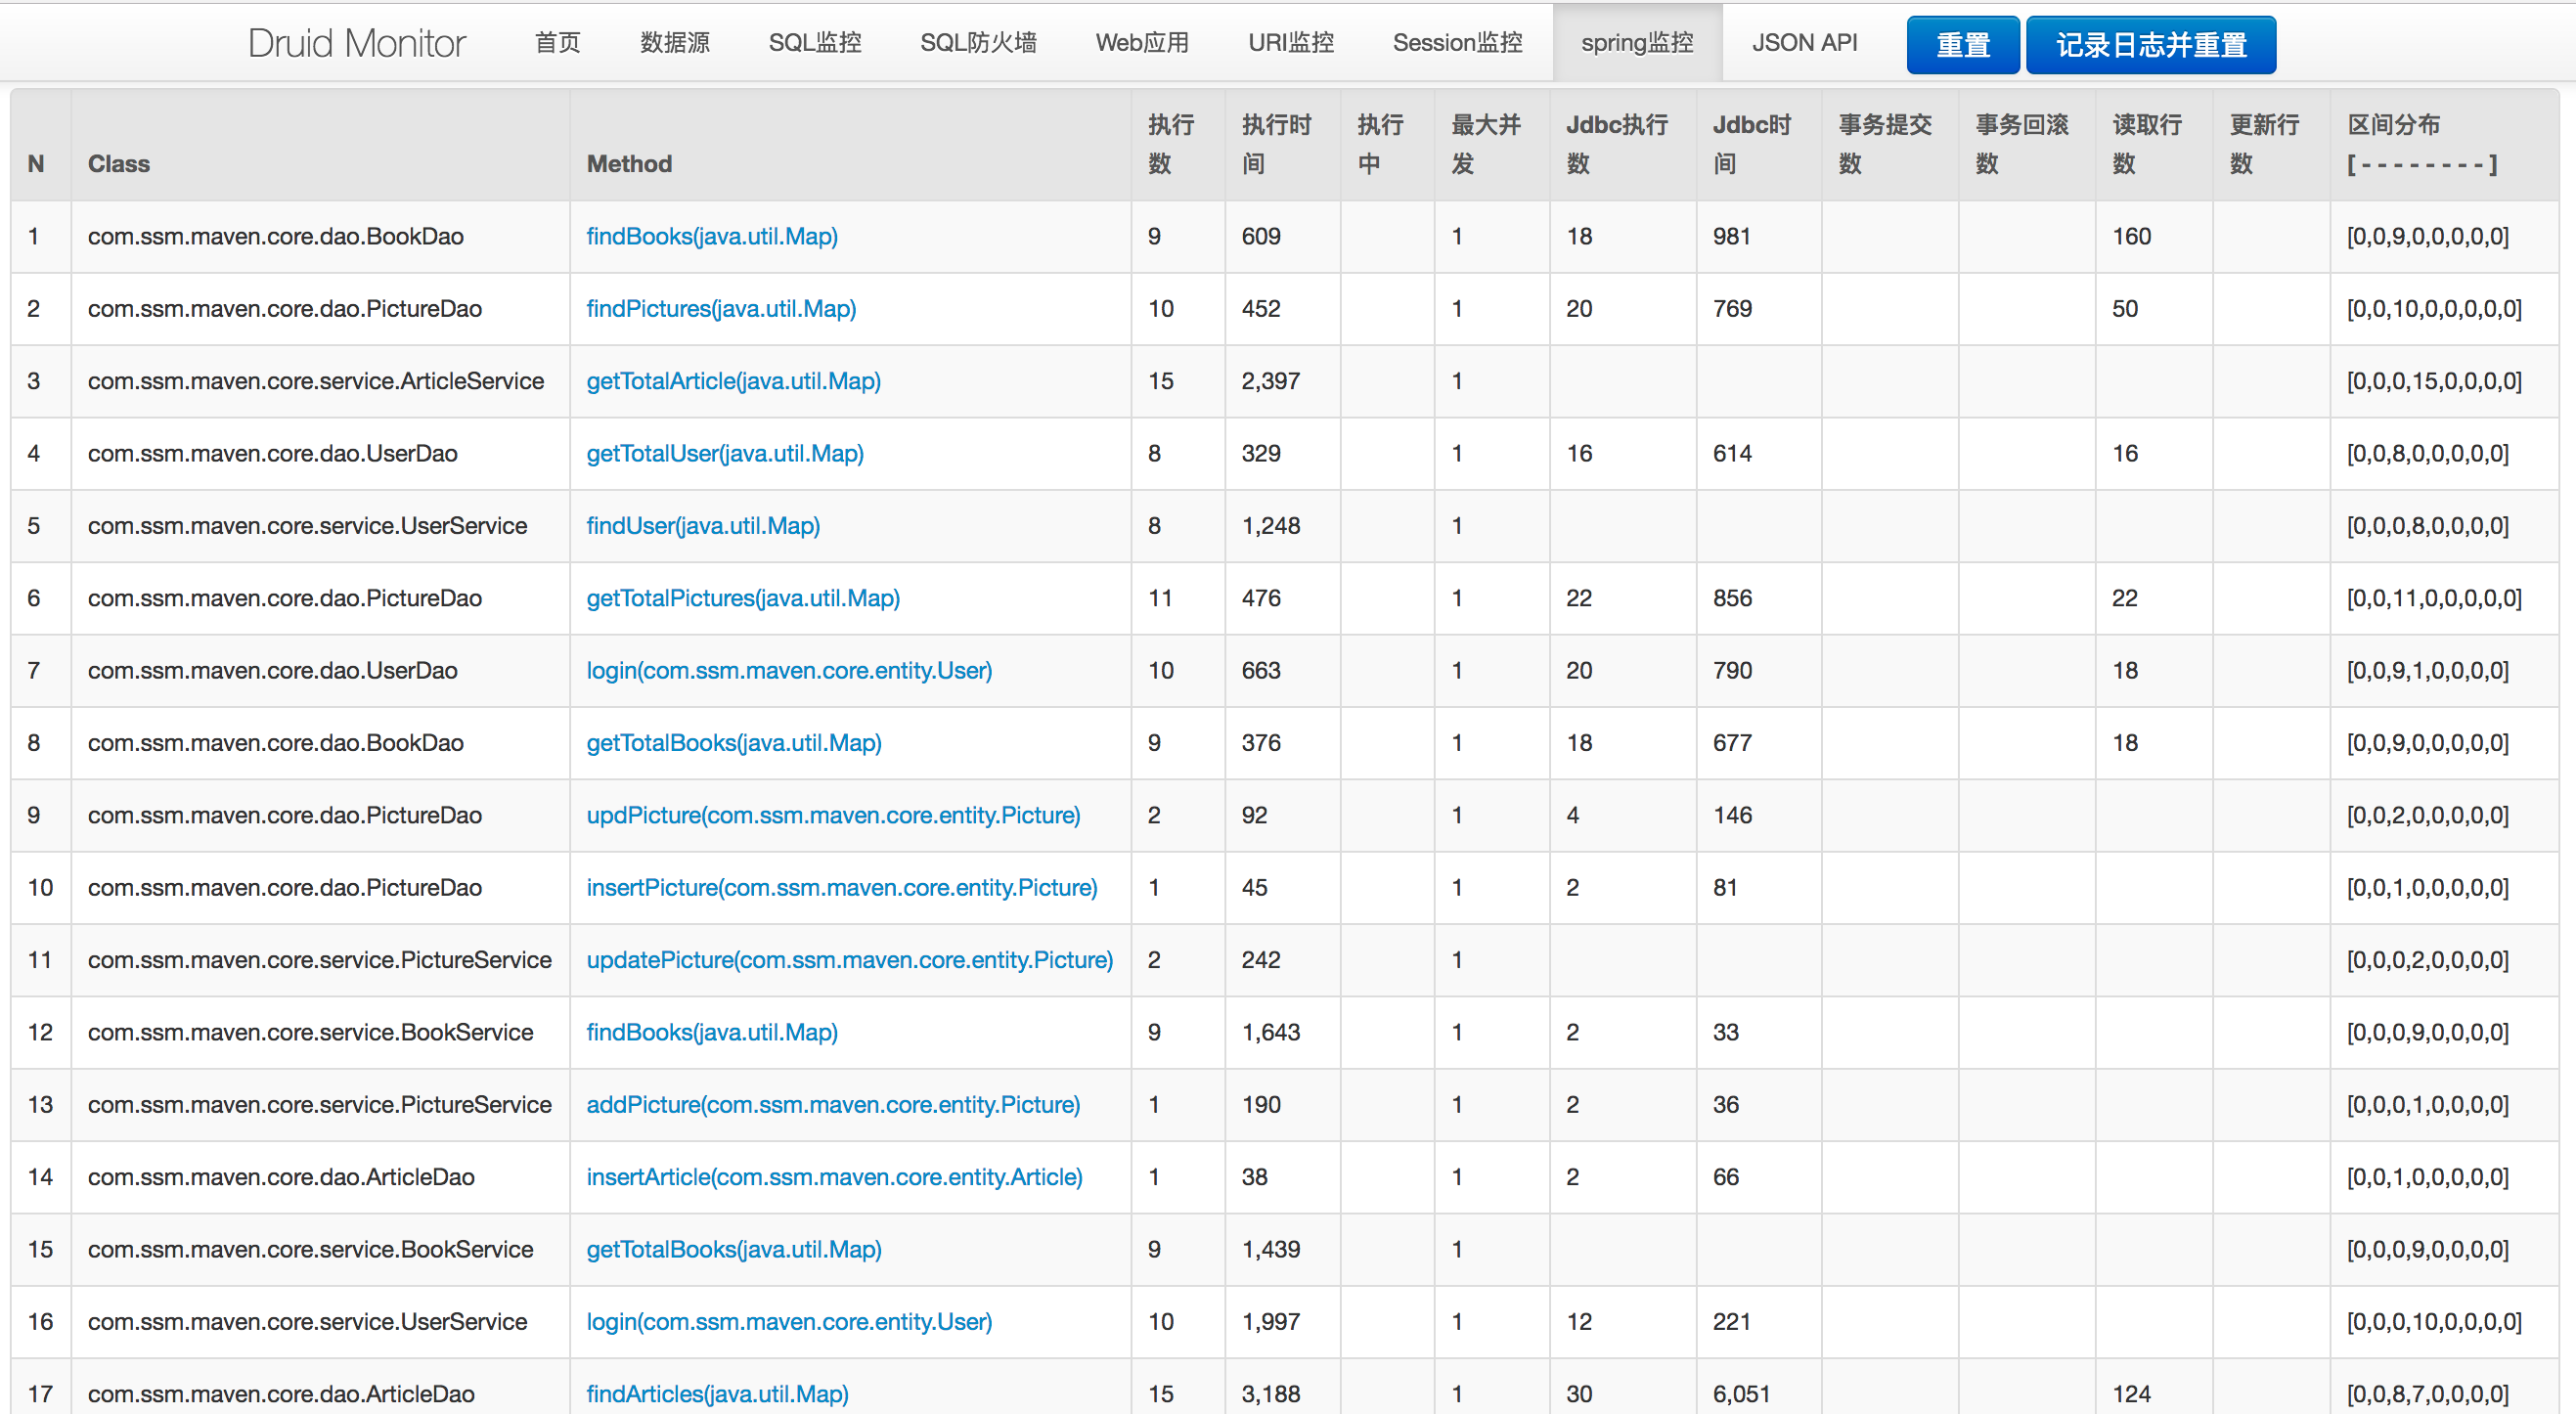
Task: Open findPictures method details
Action: click(x=720, y=309)
